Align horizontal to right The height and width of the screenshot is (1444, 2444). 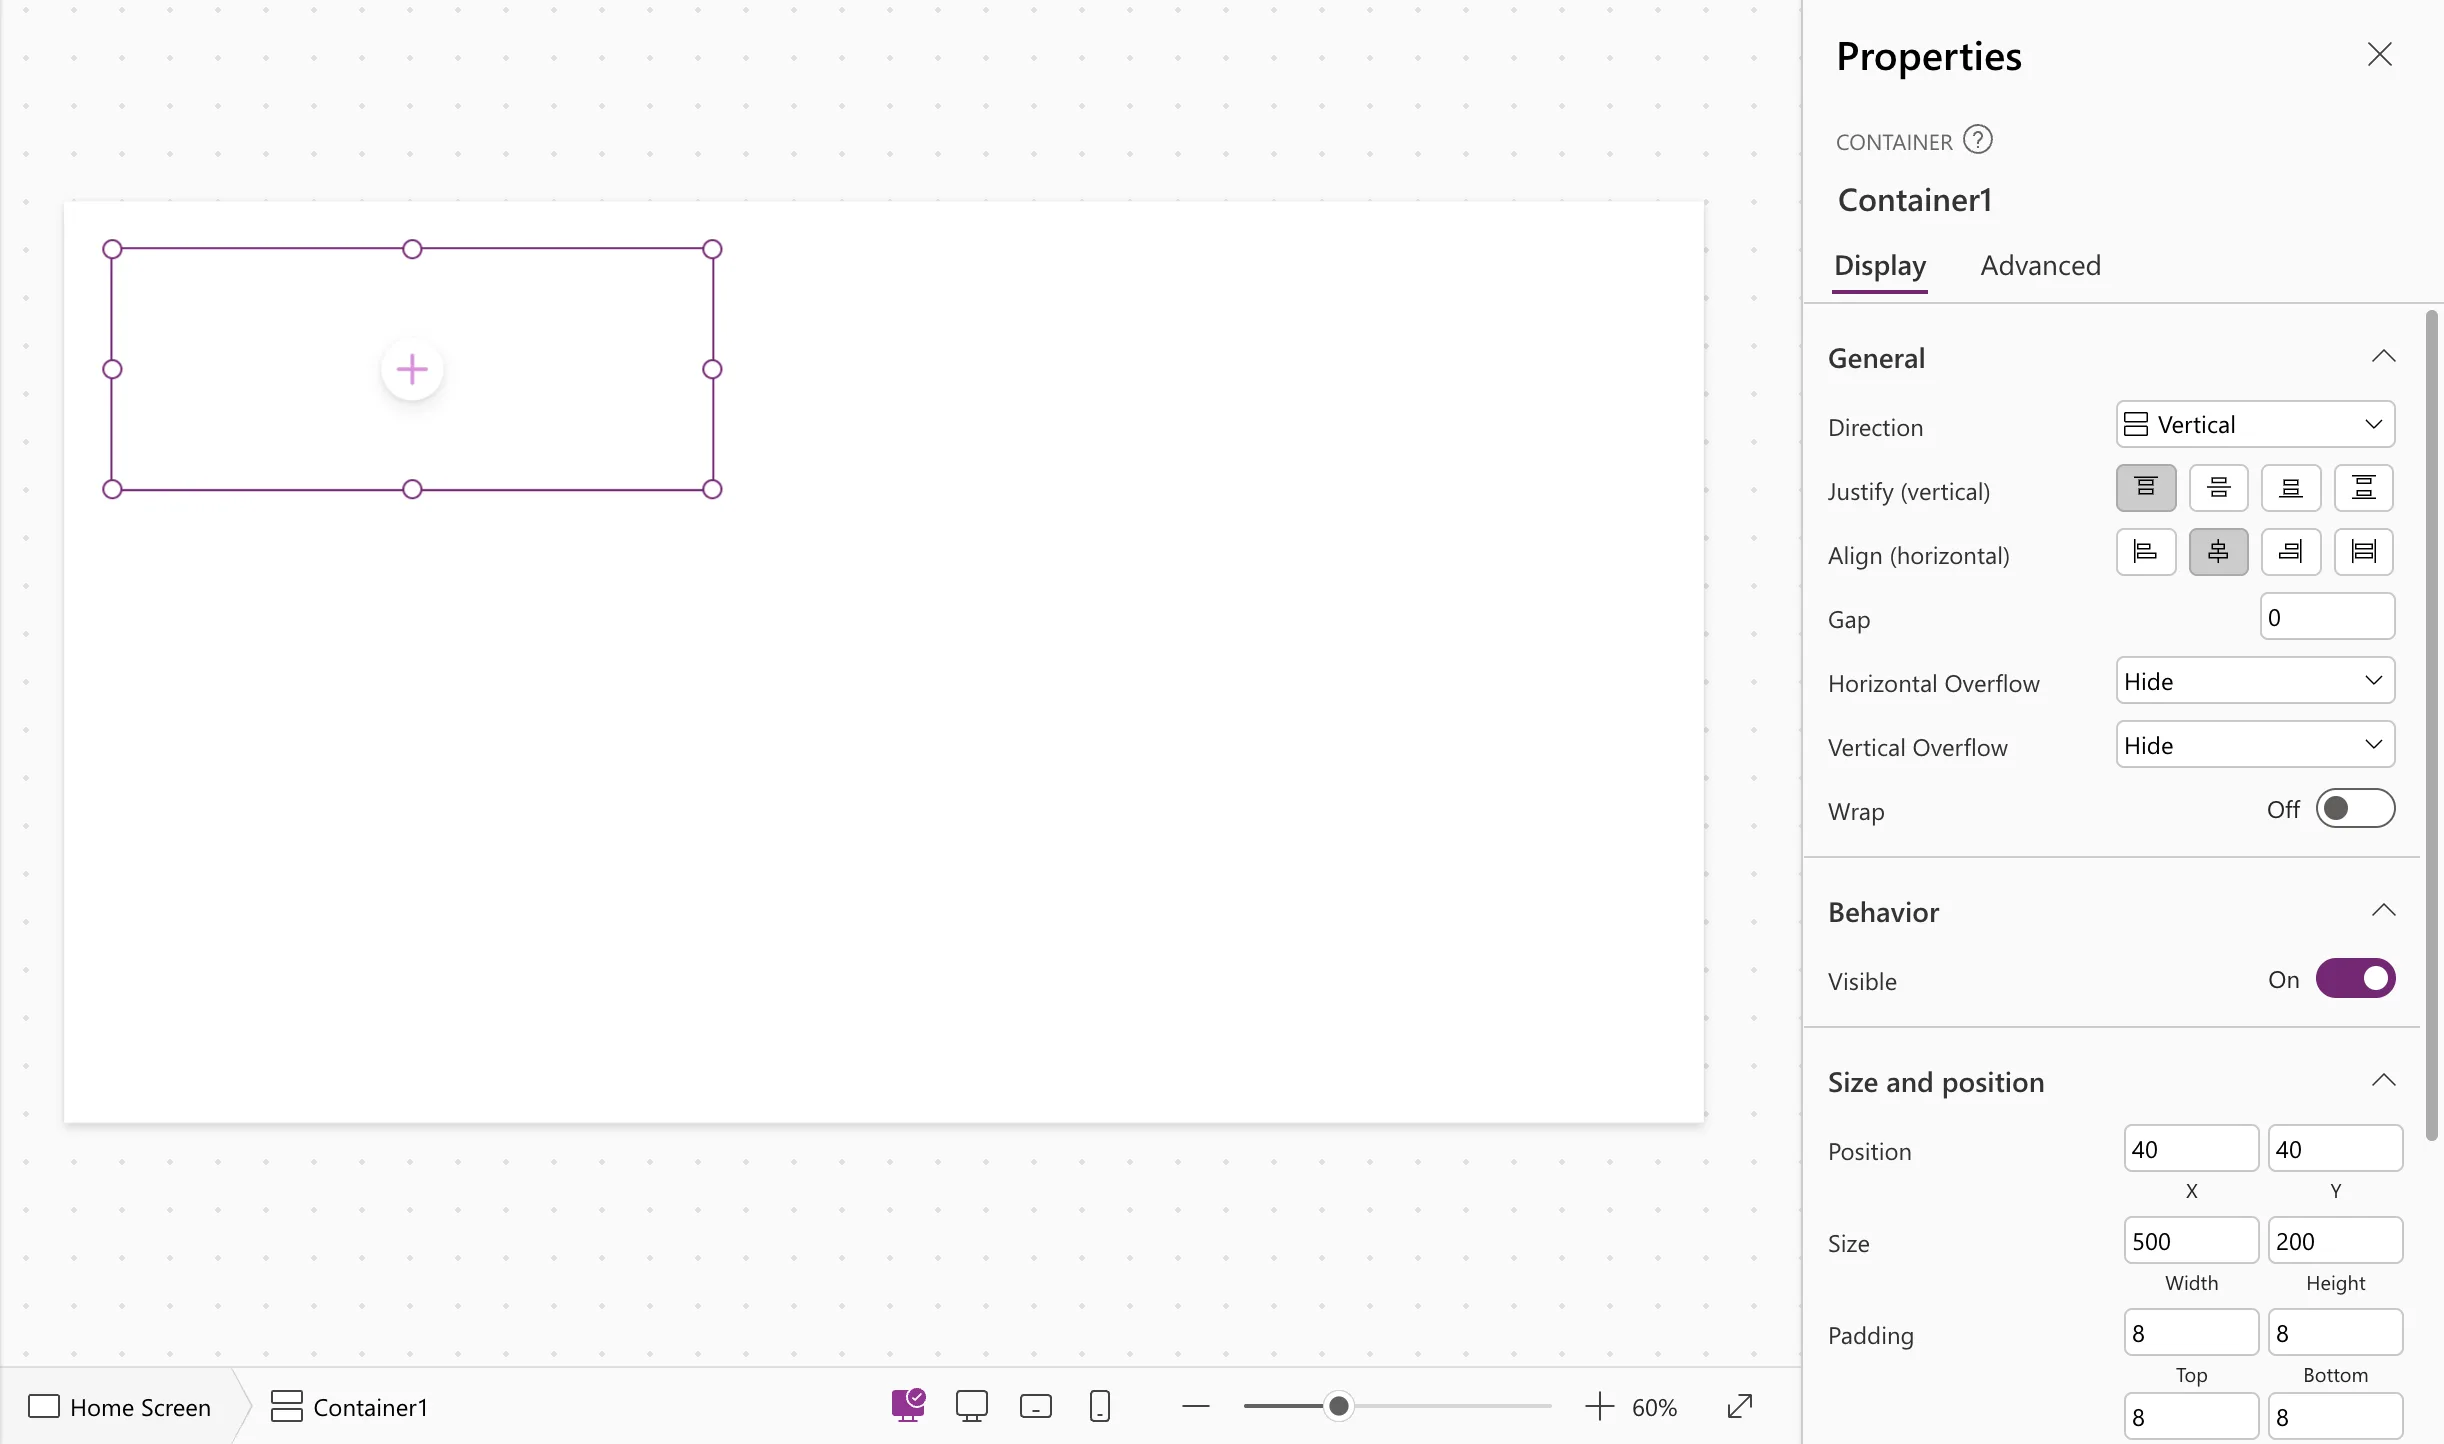(x=2291, y=552)
